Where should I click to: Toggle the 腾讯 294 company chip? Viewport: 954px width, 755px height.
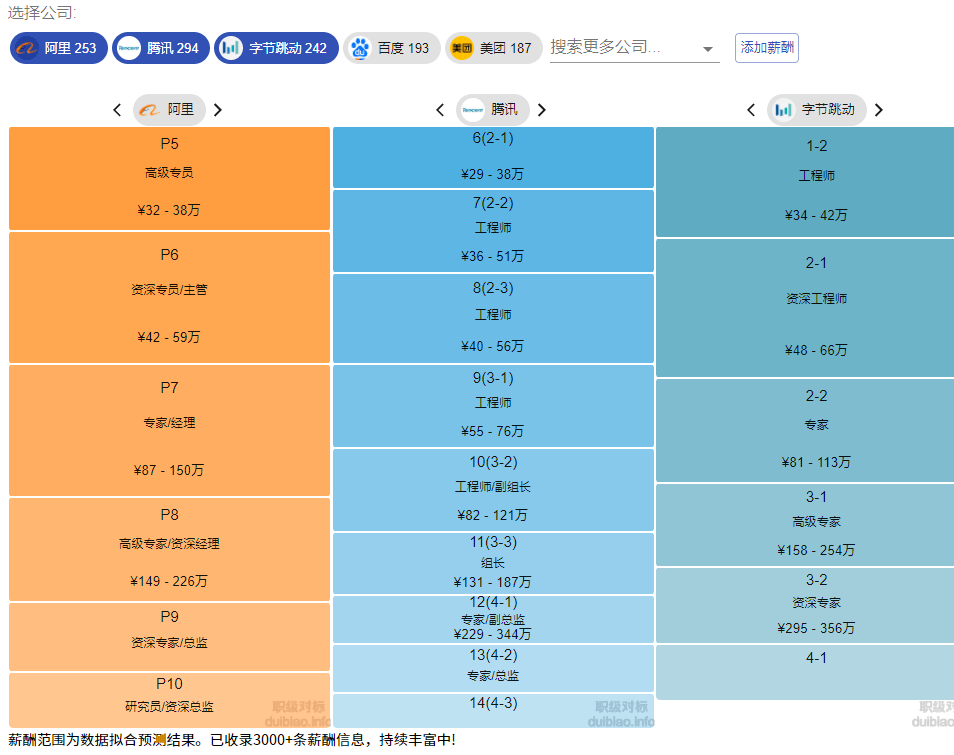tap(161, 48)
